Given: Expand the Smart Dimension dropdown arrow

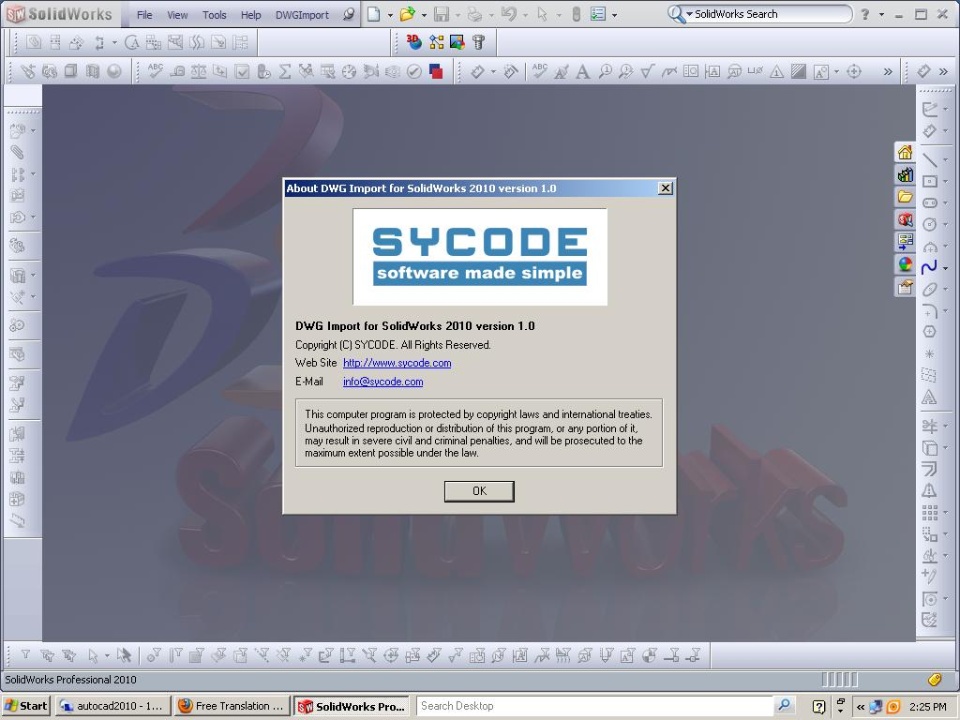Looking at the screenshot, I should click(492, 72).
